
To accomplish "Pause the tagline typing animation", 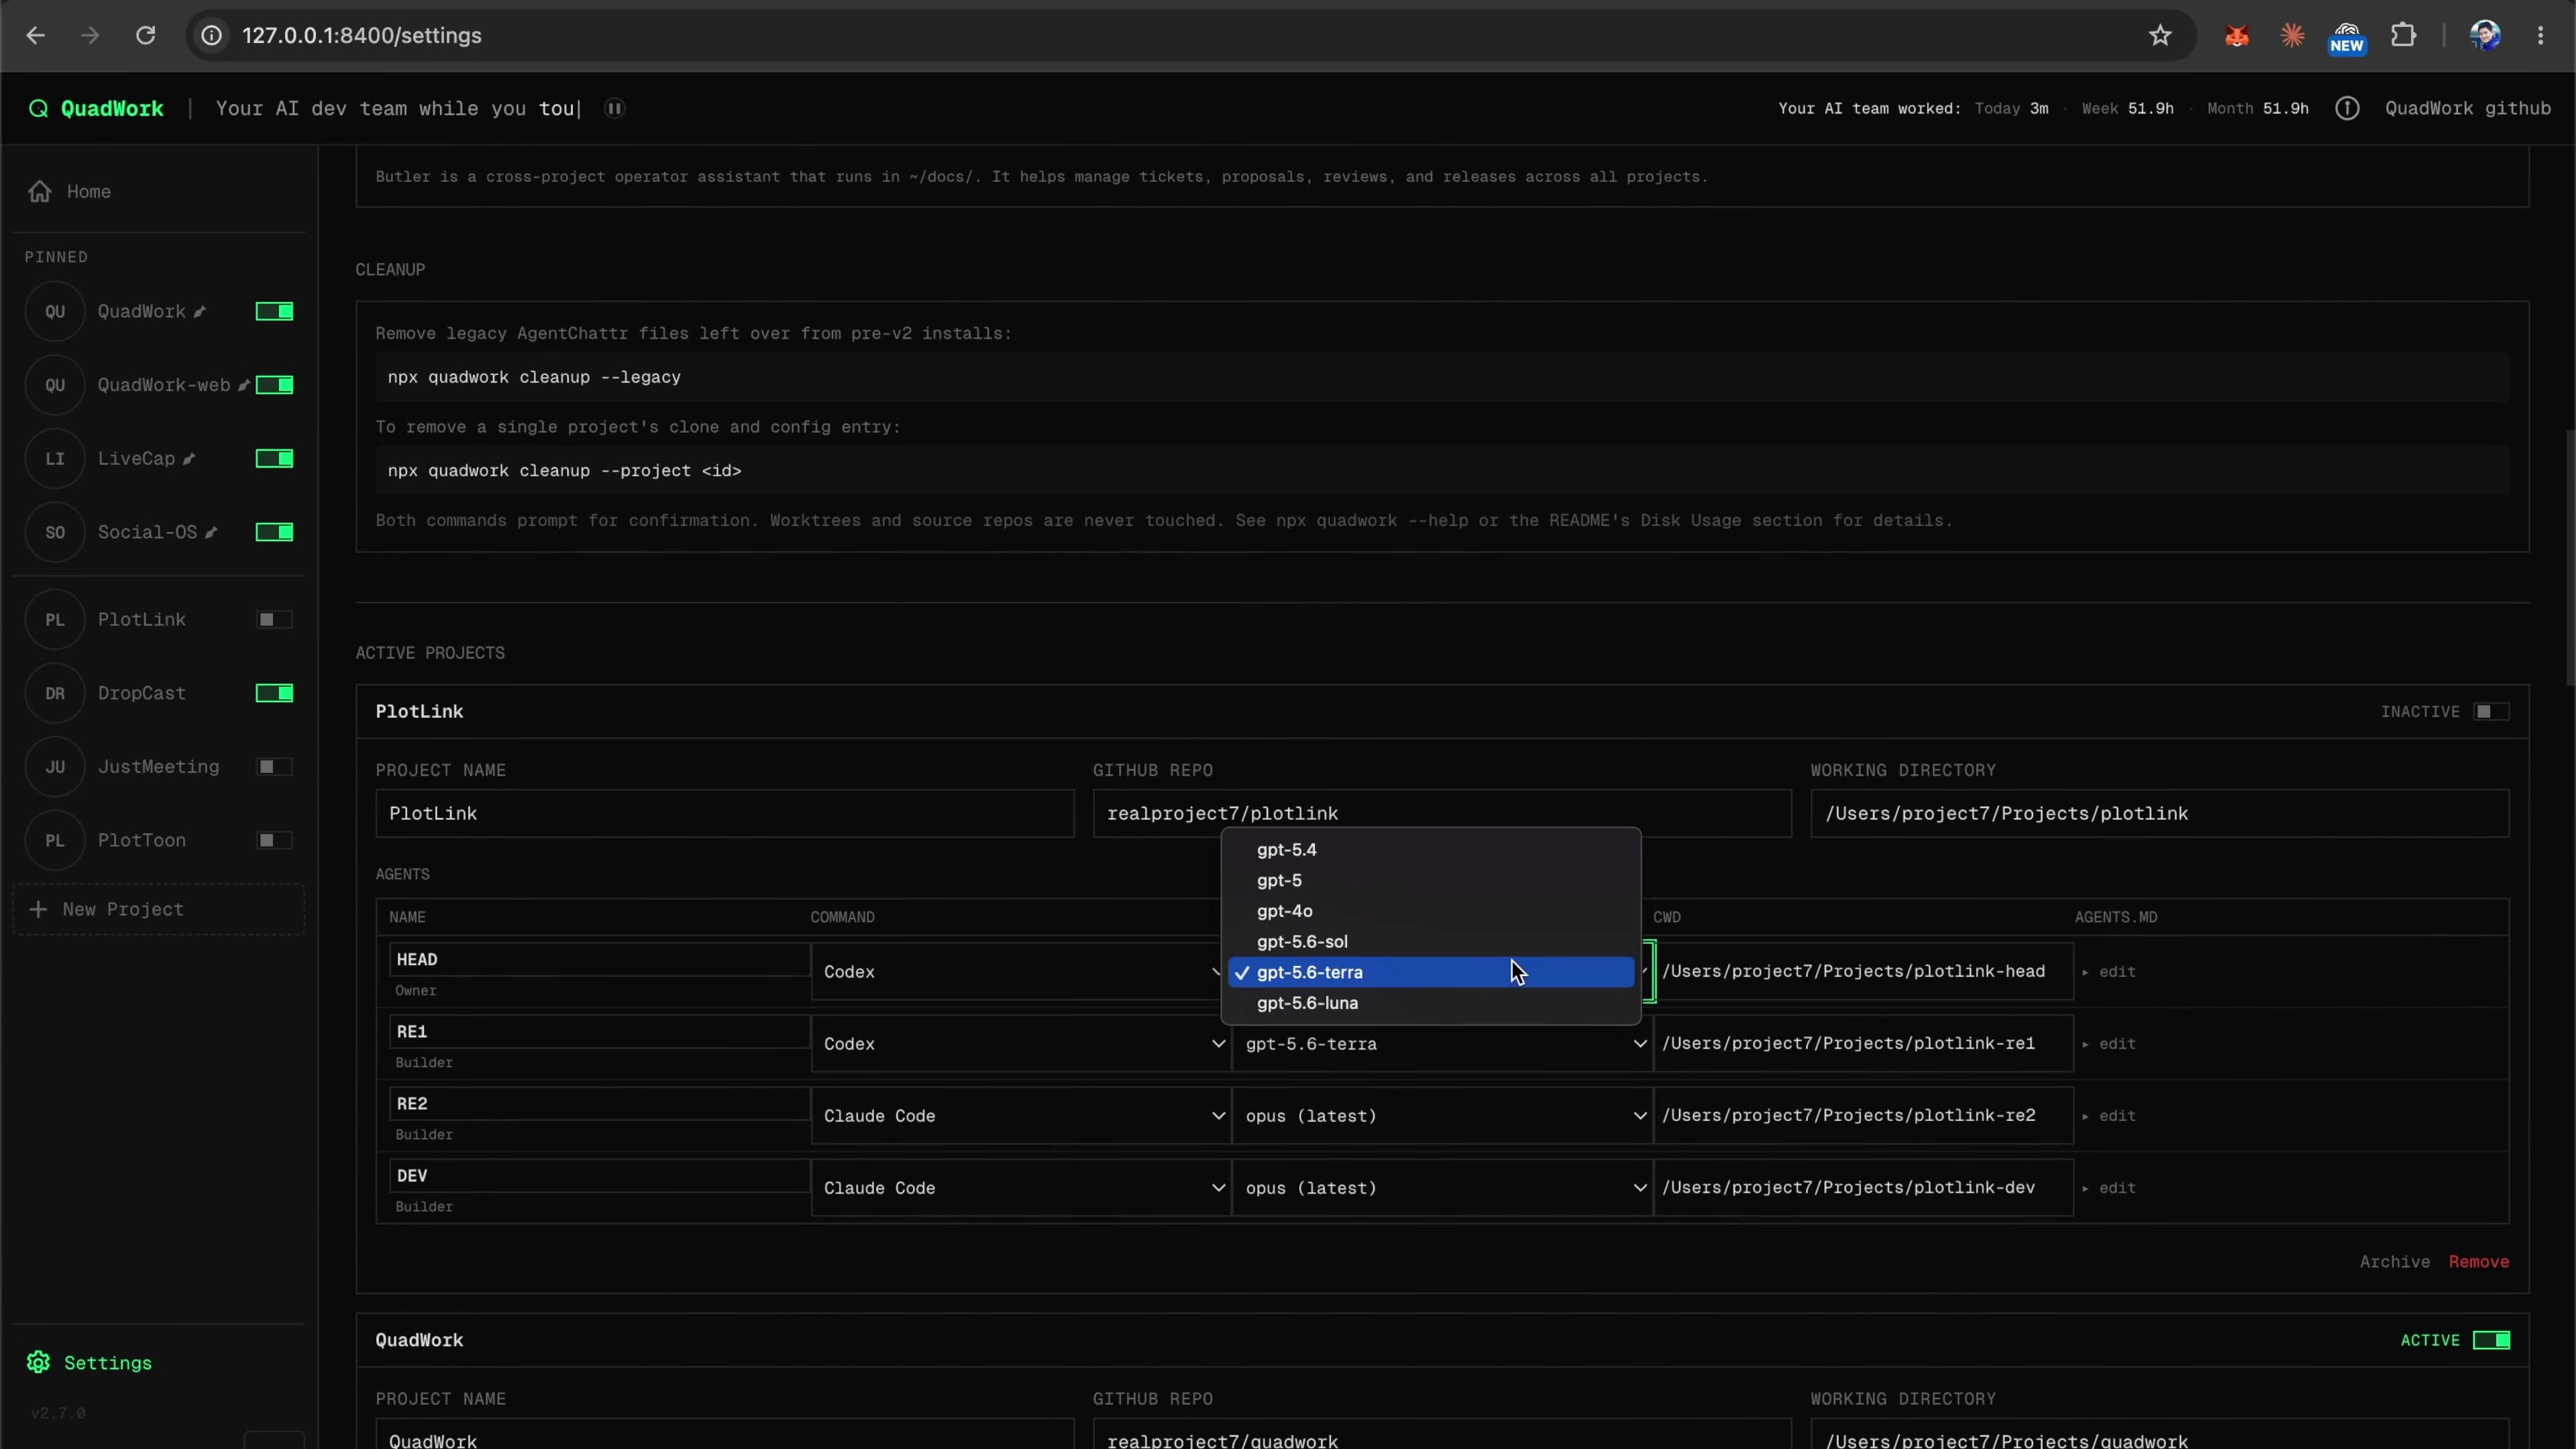I will click(x=615, y=108).
